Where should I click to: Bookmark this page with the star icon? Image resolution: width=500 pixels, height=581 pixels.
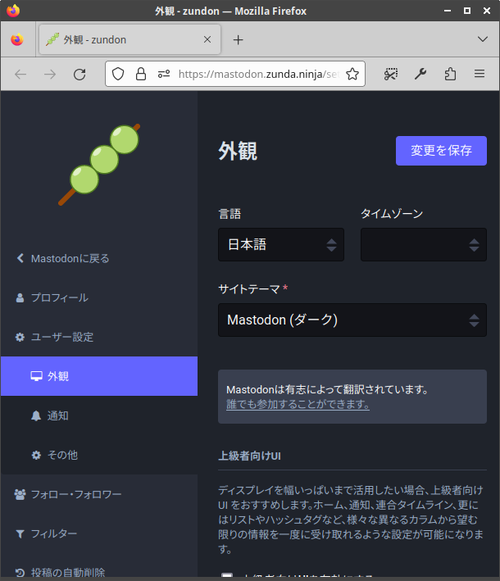(x=352, y=74)
